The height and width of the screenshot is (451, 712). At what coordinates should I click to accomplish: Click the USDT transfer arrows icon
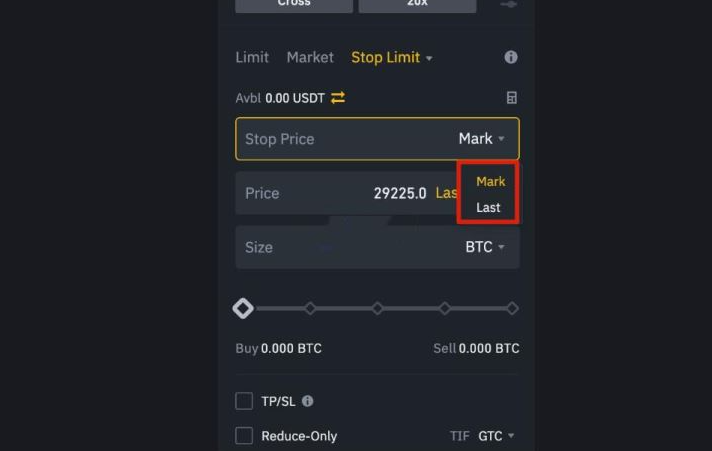coord(338,98)
